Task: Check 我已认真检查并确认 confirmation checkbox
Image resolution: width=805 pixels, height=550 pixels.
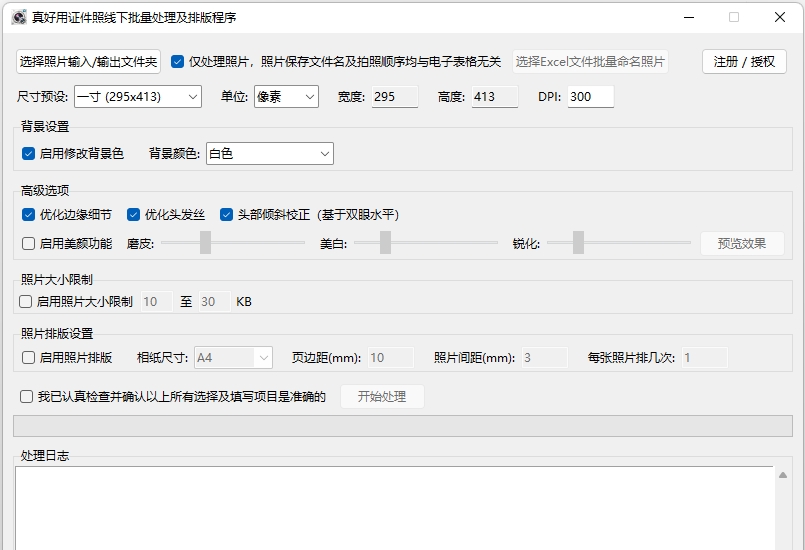Action: coord(26,396)
